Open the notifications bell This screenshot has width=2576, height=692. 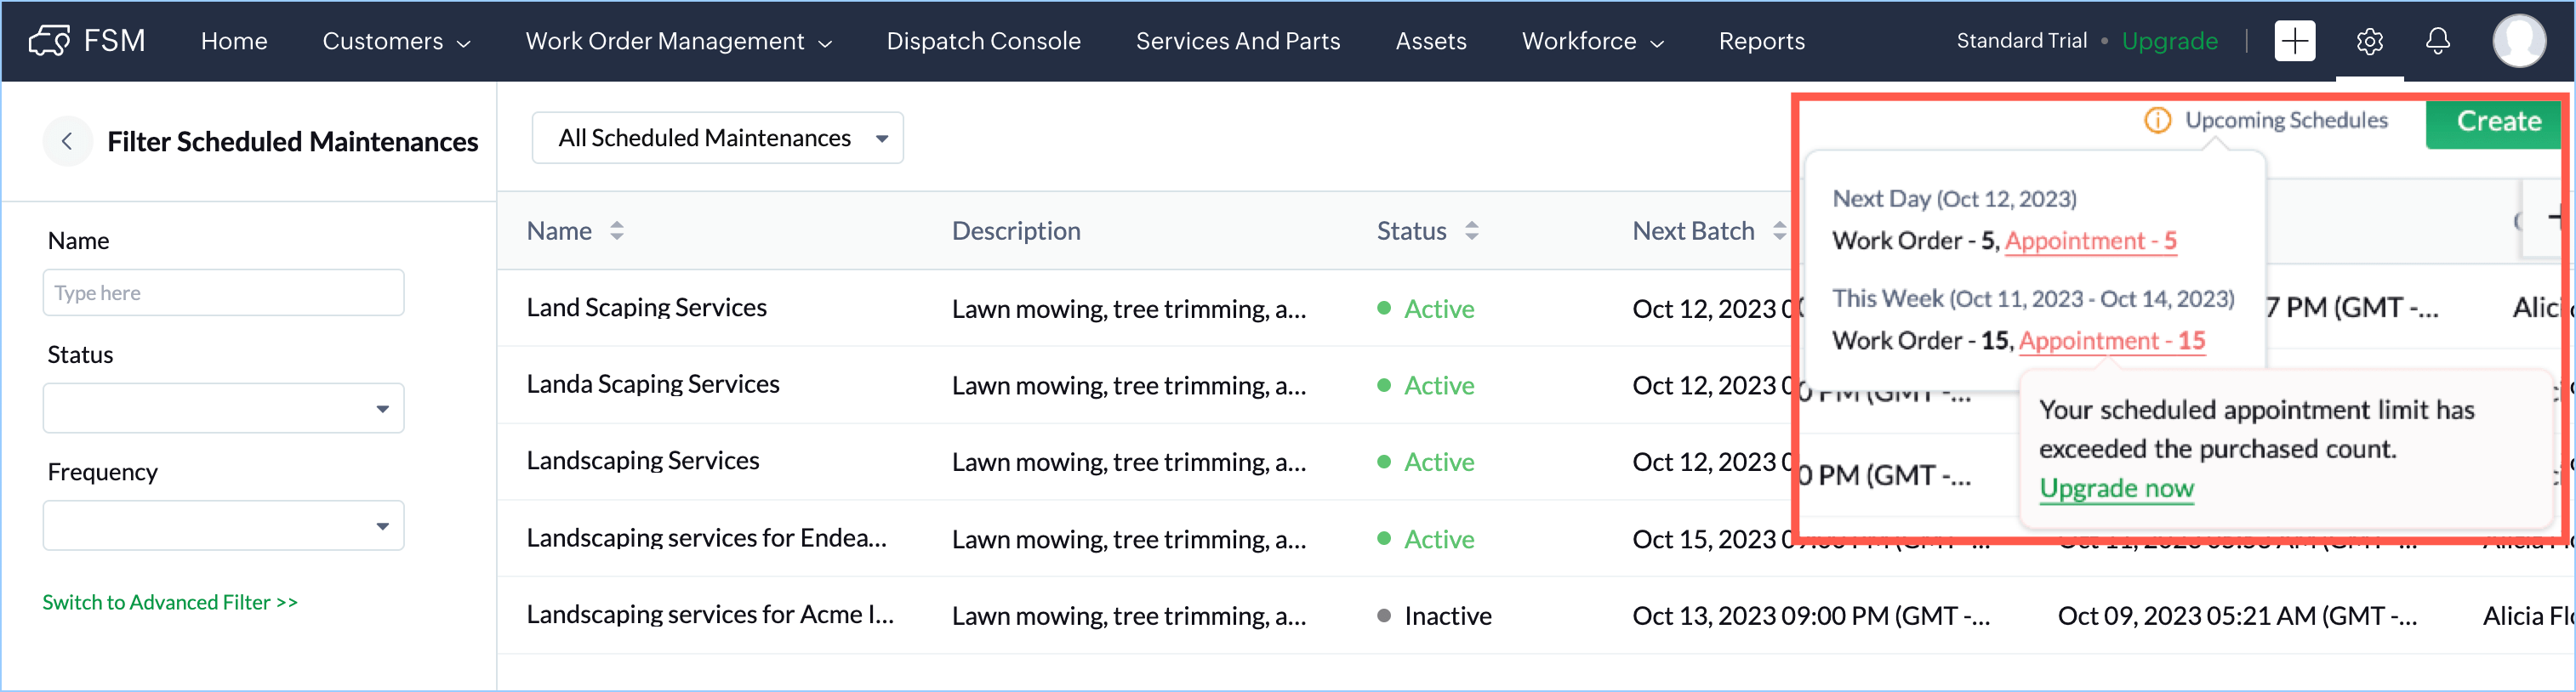tap(2438, 41)
